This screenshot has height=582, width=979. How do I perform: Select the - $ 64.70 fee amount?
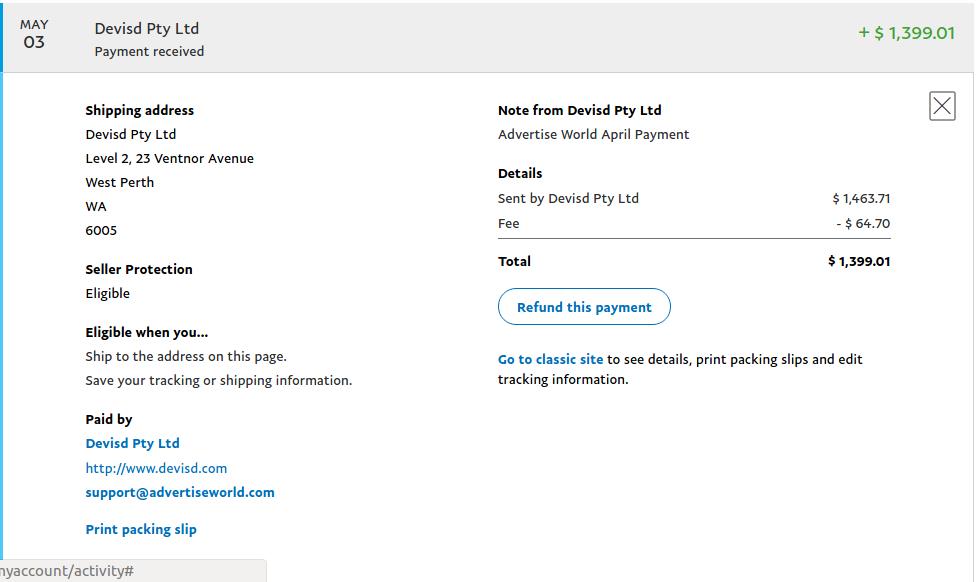[863, 224]
